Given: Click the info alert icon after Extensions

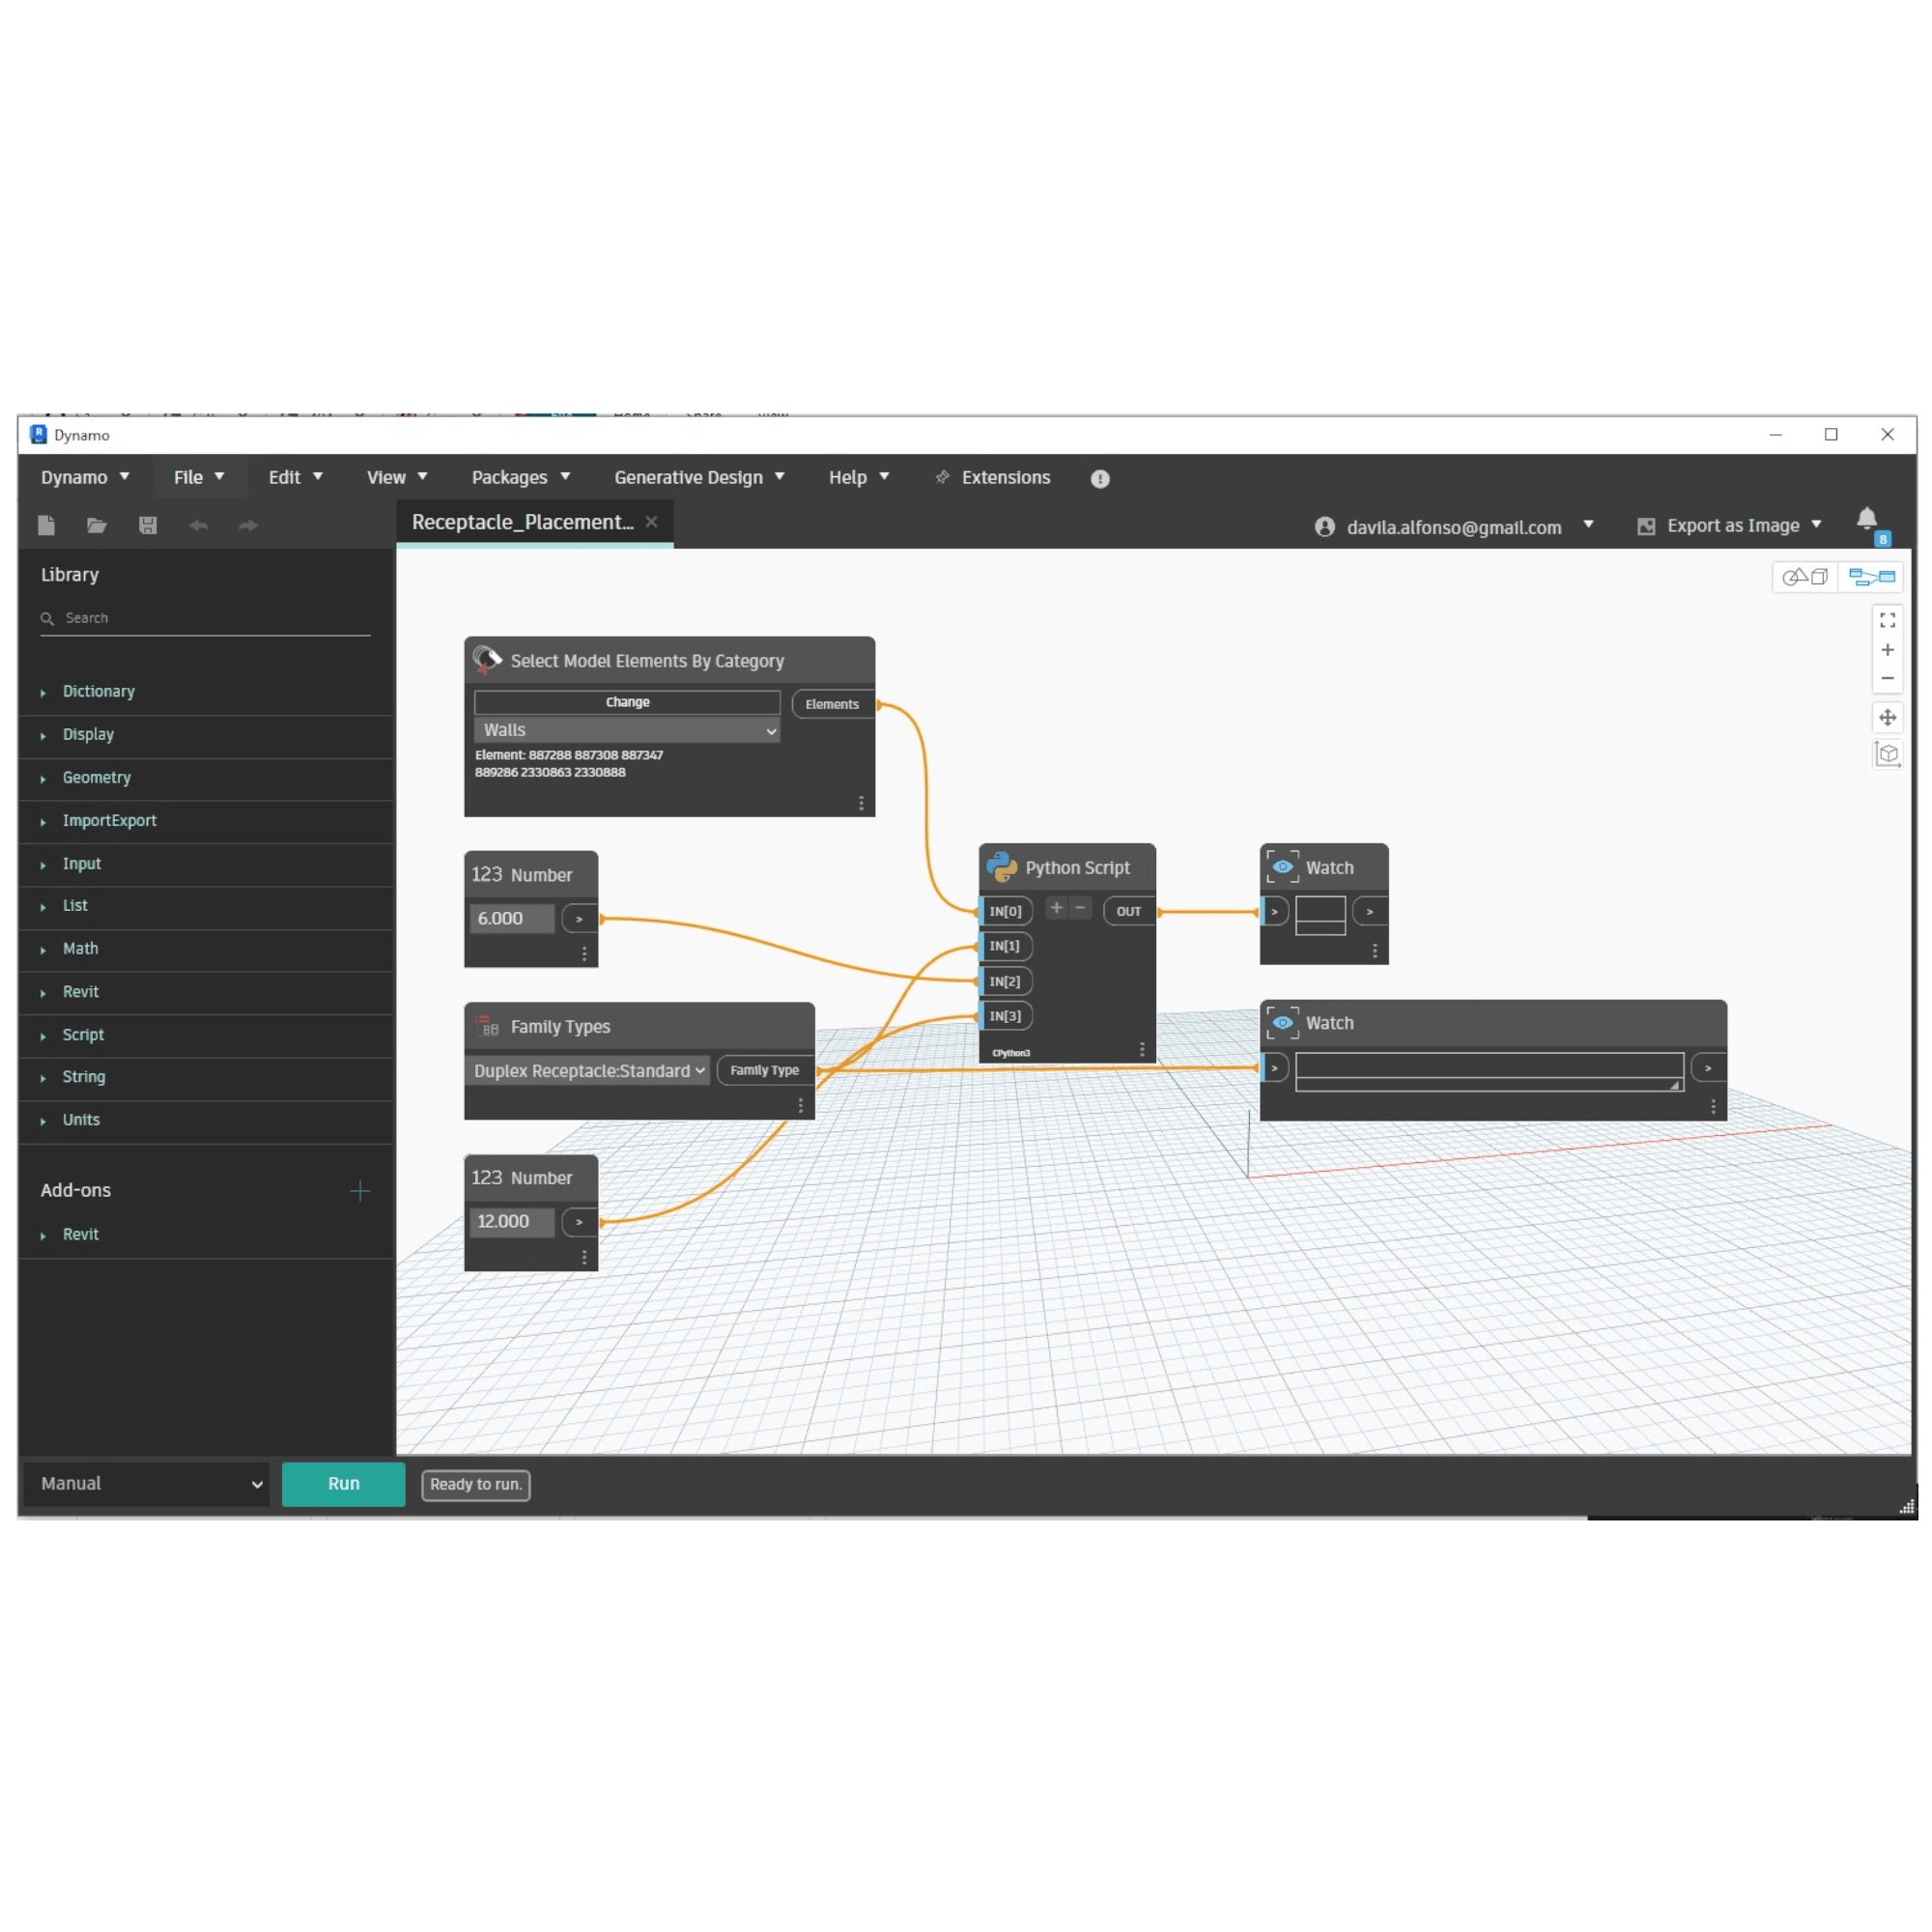Looking at the screenshot, I should [x=1100, y=479].
